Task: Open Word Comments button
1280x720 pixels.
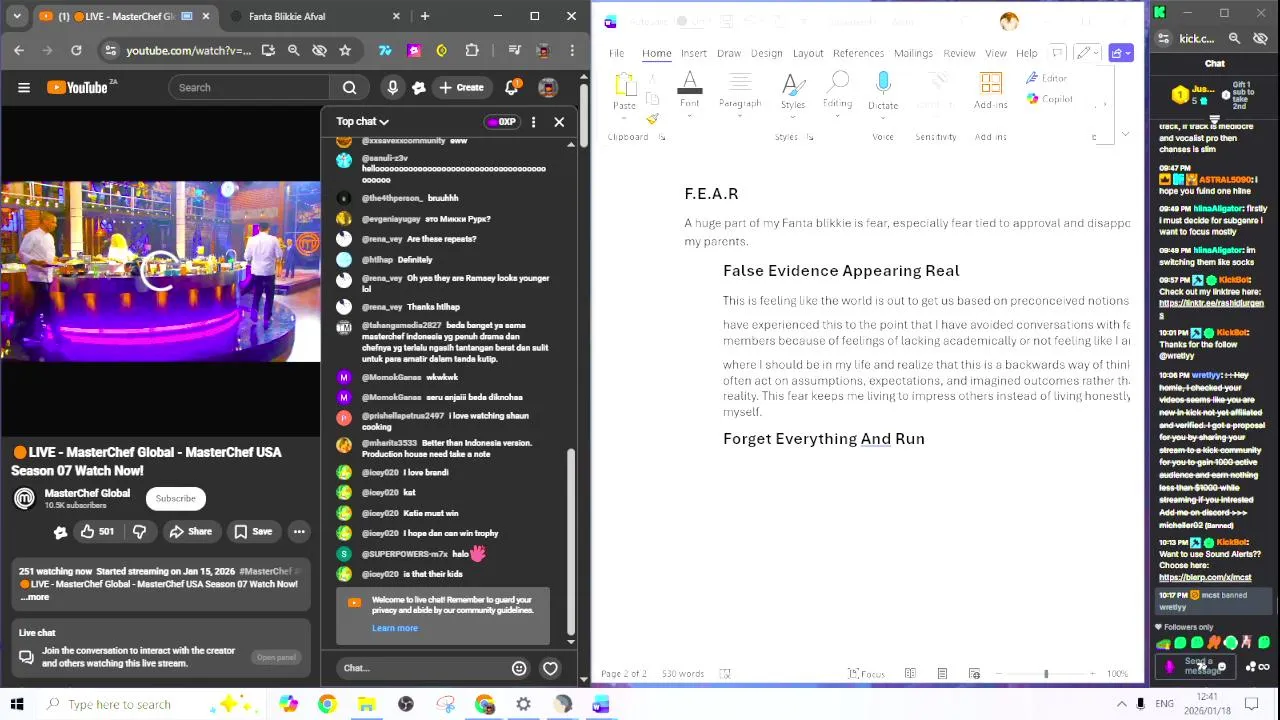Action: pos(1058,53)
